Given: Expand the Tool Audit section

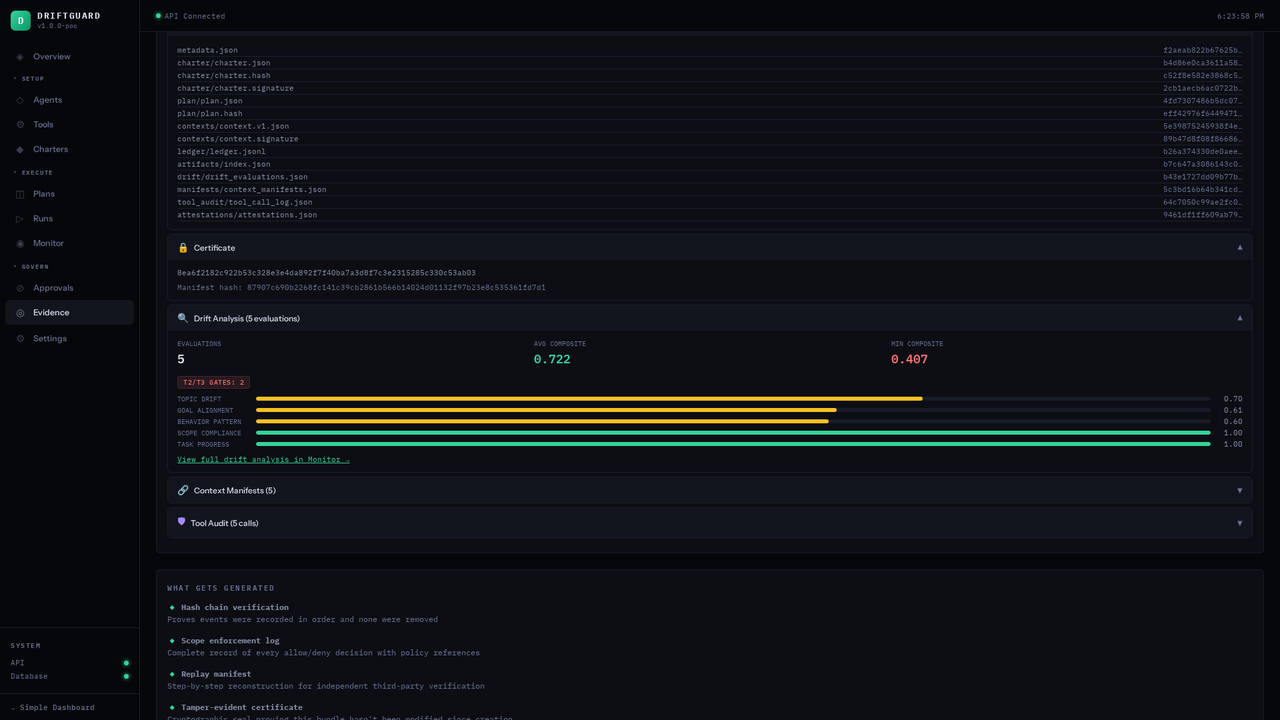Looking at the screenshot, I should click(1240, 522).
